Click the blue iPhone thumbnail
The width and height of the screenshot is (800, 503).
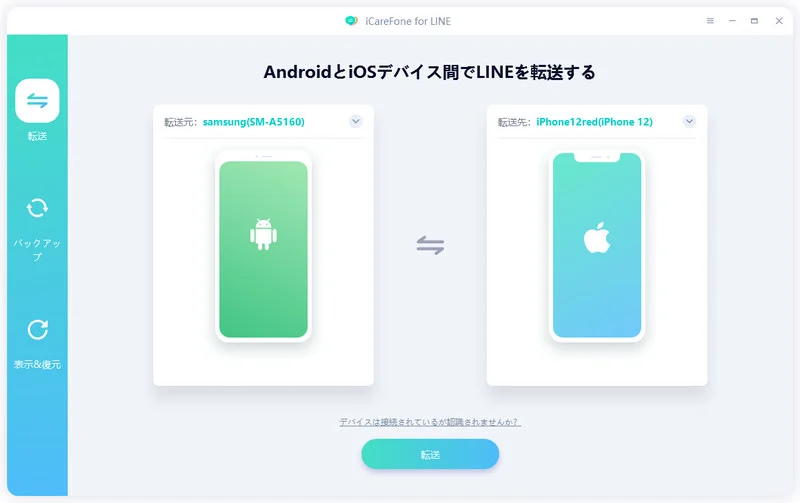[597, 246]
